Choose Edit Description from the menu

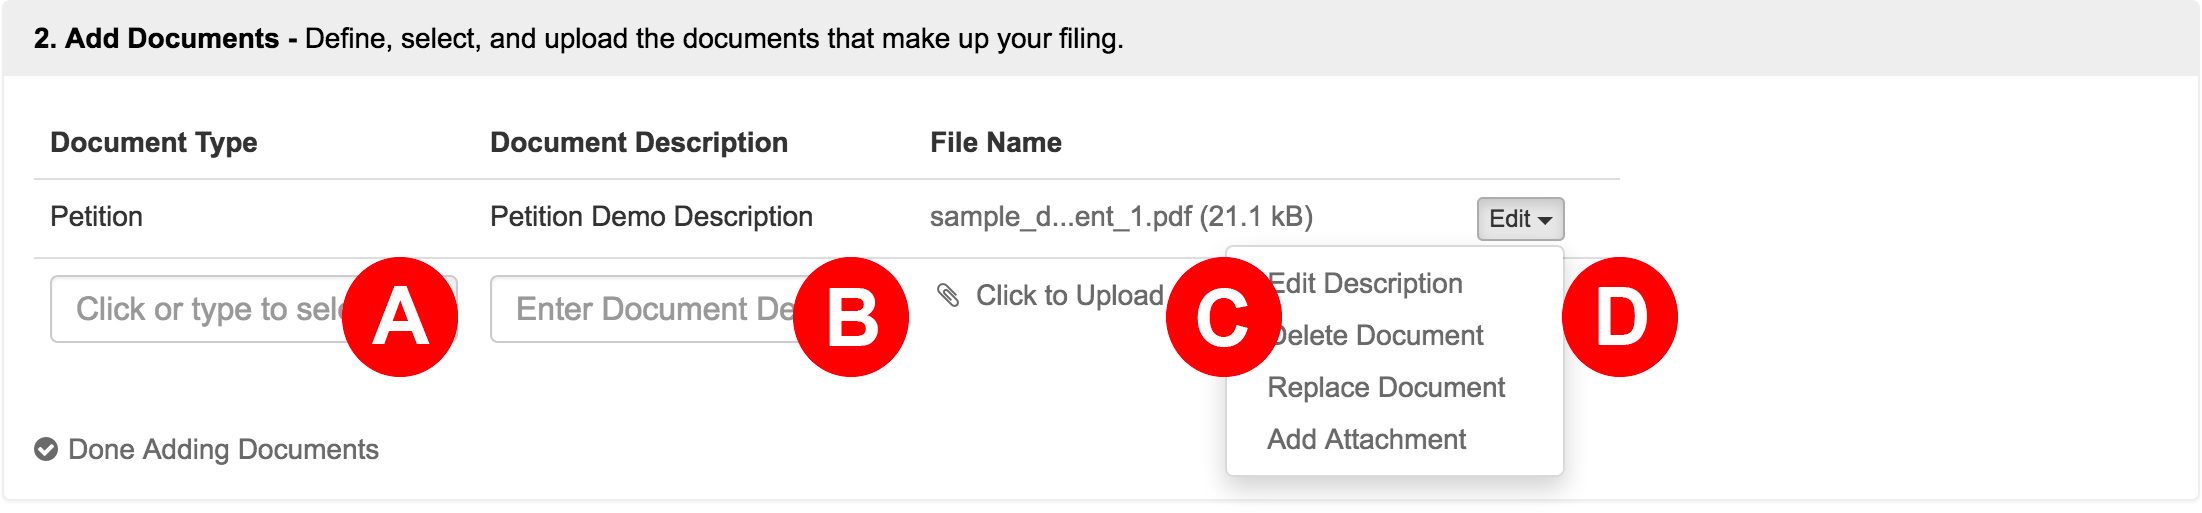pos(1365,284)
